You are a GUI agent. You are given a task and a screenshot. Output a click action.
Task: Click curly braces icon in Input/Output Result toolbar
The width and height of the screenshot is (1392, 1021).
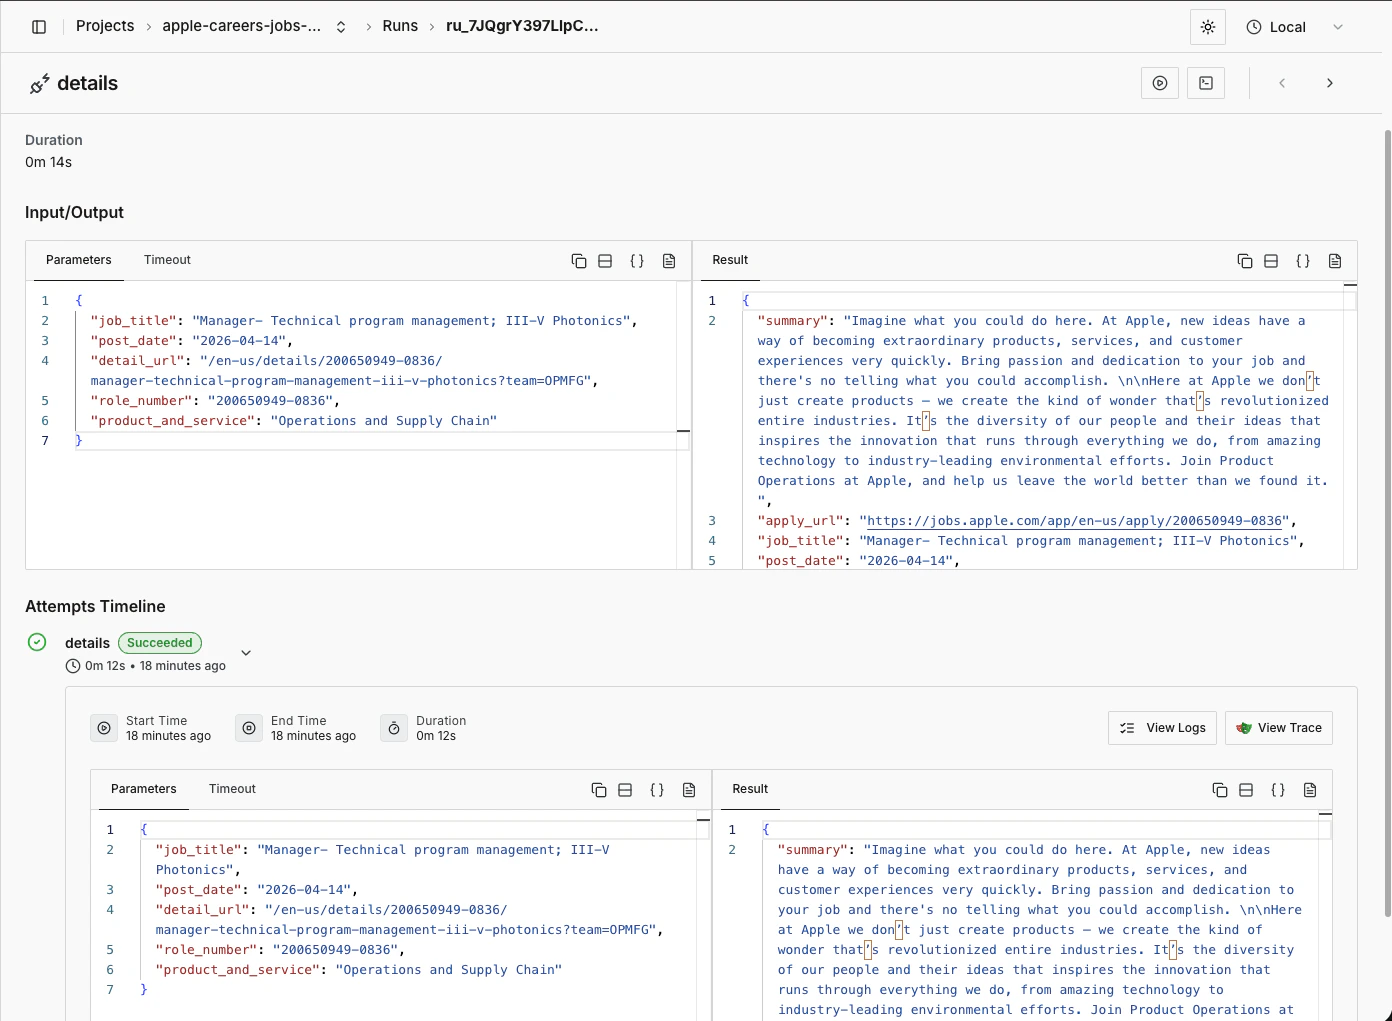[1303, 261]
